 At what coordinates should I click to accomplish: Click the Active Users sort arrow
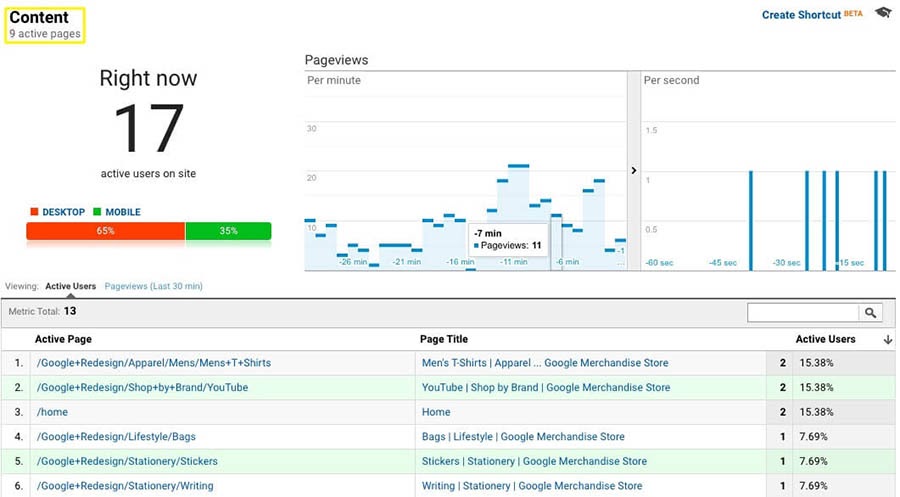pyautogui.click(x=888, y=339)
